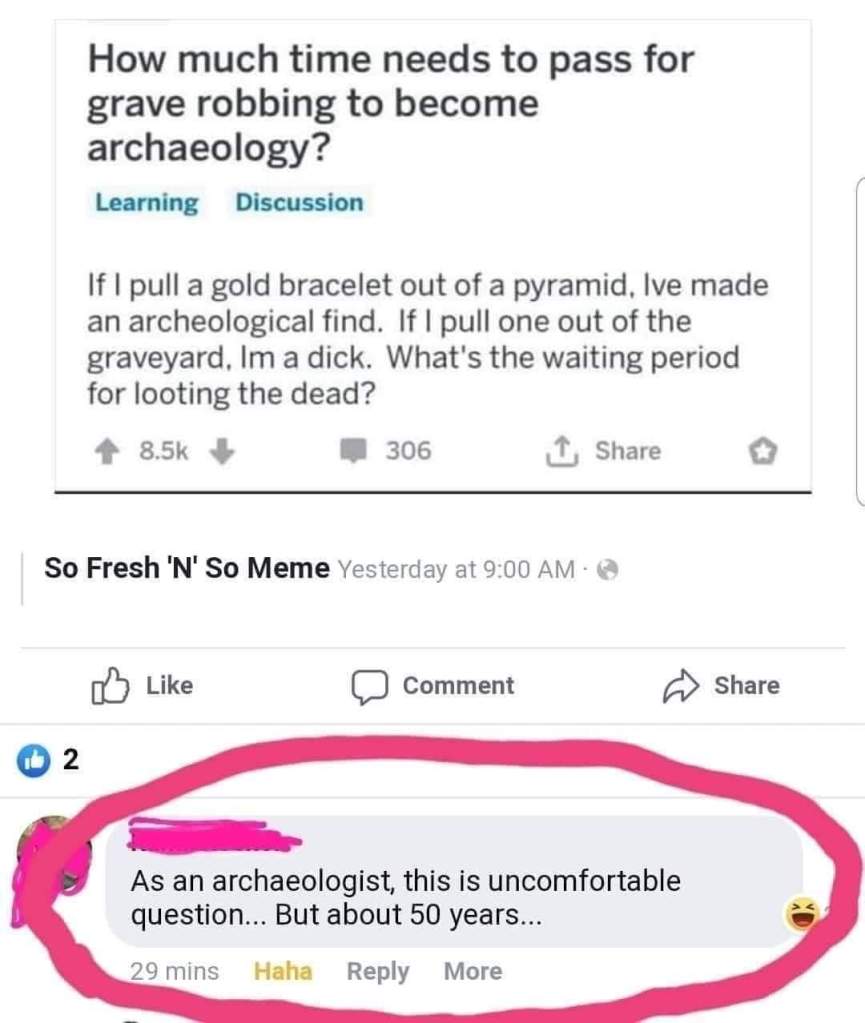Reply to the archaeologist comment
The width and height of the screenshot is (865, 1023).
pos(378,971)
